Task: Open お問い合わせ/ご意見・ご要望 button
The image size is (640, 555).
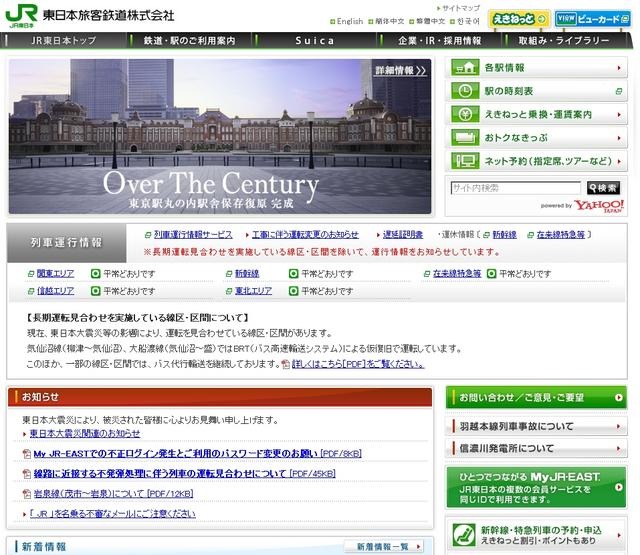Action: coord(536,397)
